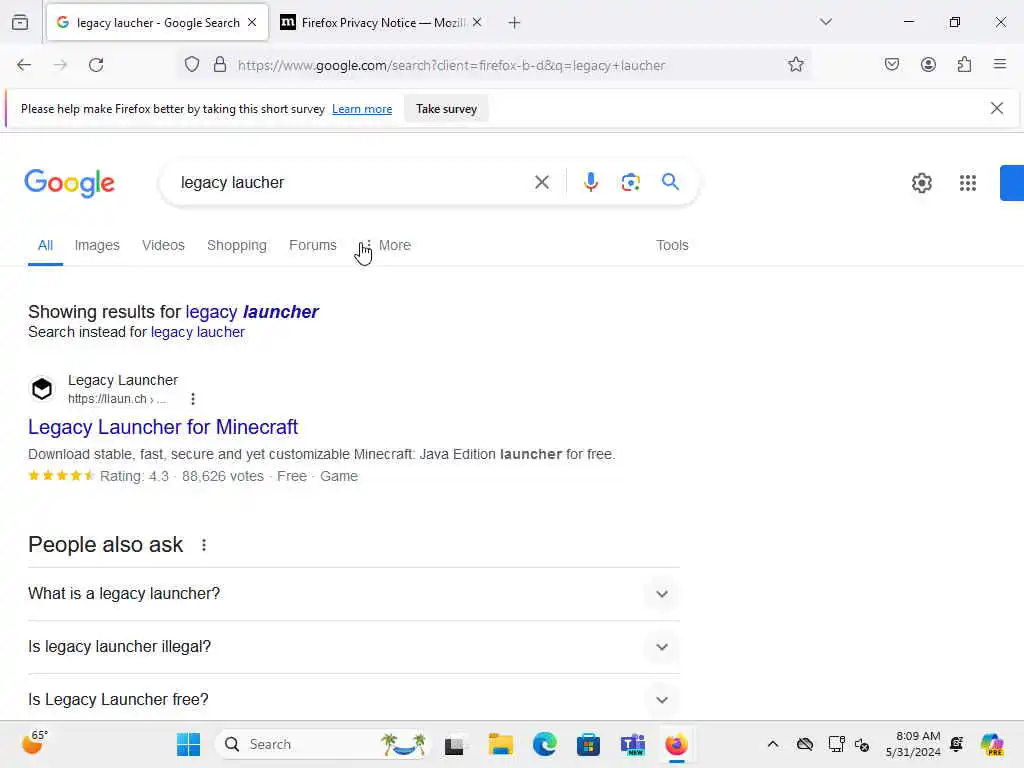
Task: Click corrected 'legacy launcher' link
Action: click(252, 312)
